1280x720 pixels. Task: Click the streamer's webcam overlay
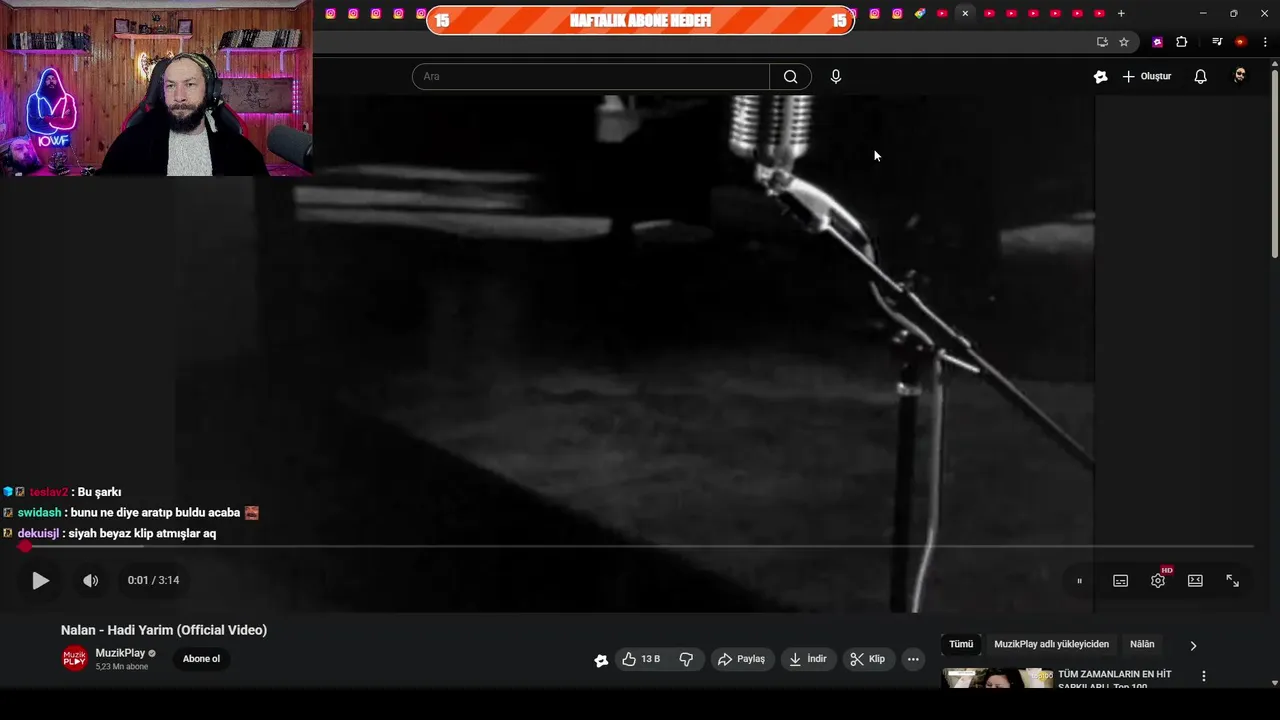[156, 88]
